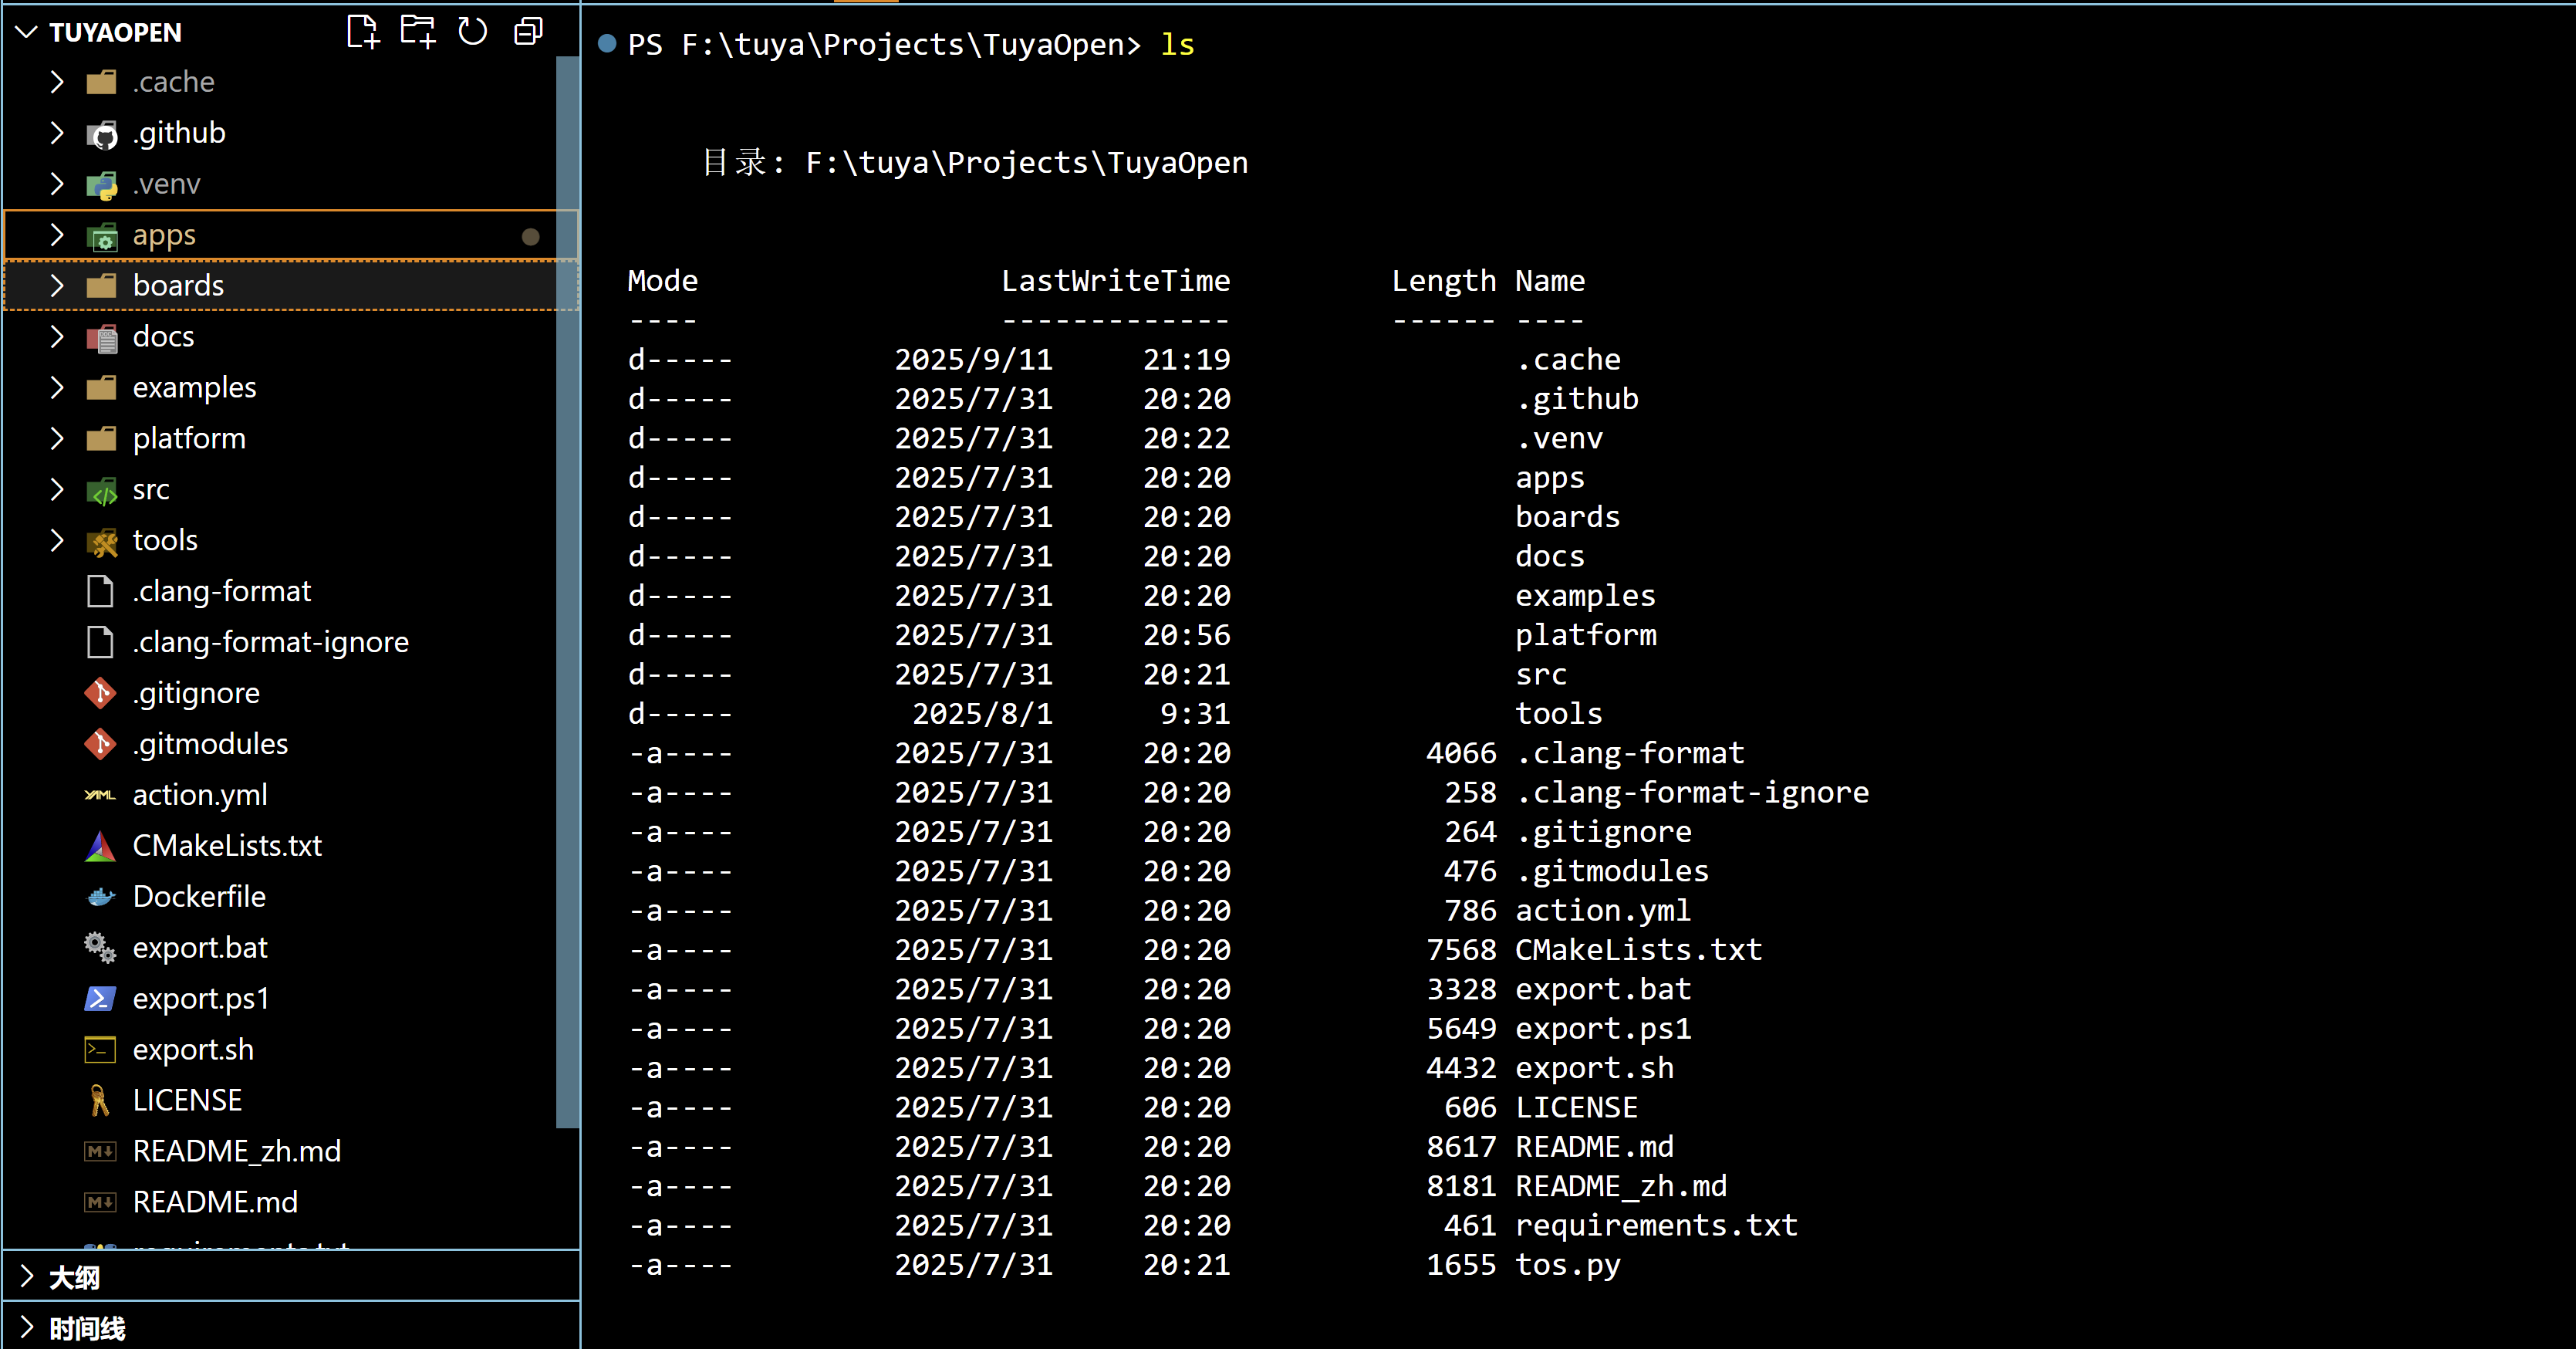Viewport: 2576px width, 1349px height.
Task: Click the modified dot on apps folder
Action: tap(531, 237)
